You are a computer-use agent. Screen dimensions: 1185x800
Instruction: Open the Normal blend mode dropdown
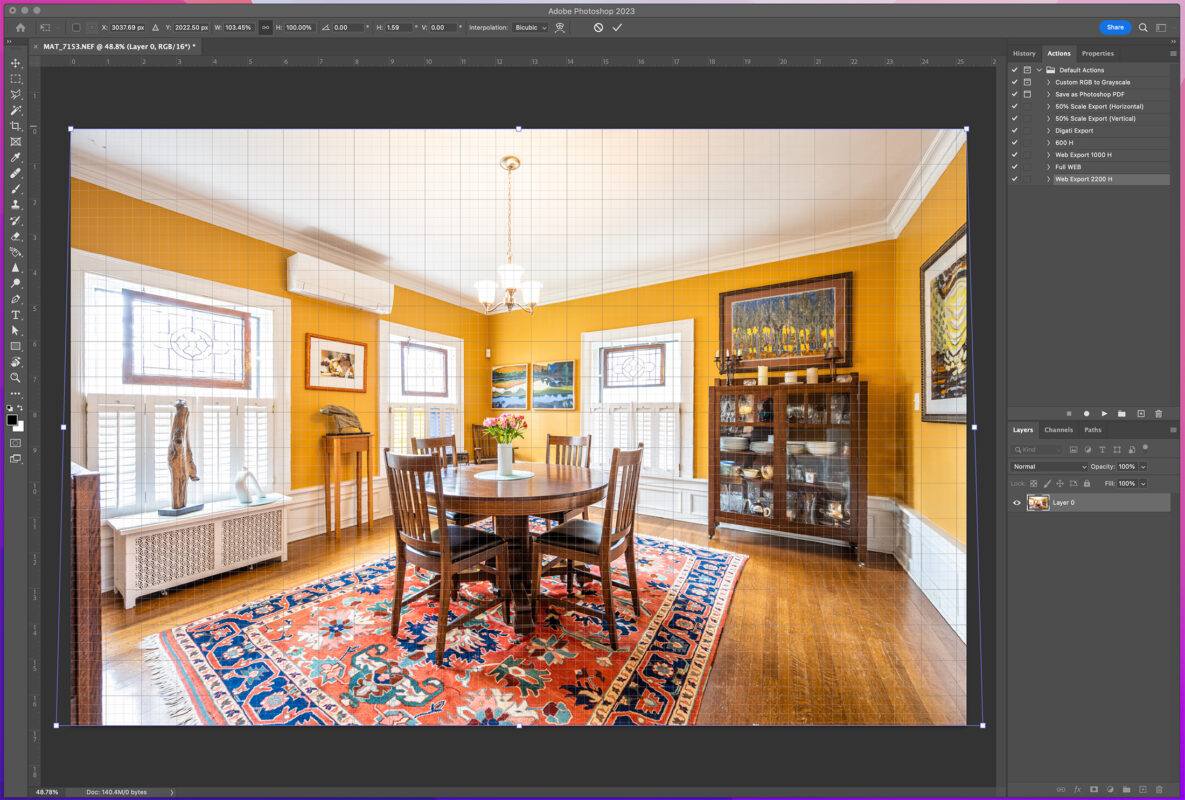click(x=1048, y=467)
